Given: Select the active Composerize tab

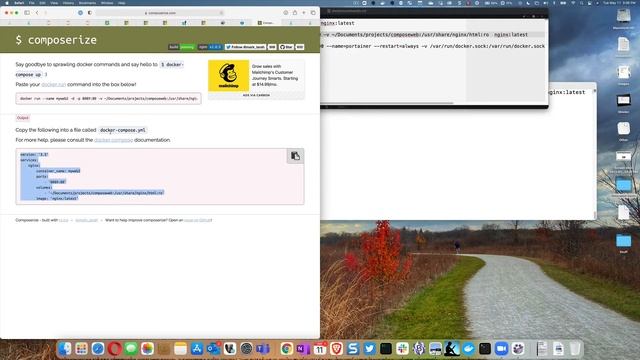Looking at the screenshot, I should (266, 23).
